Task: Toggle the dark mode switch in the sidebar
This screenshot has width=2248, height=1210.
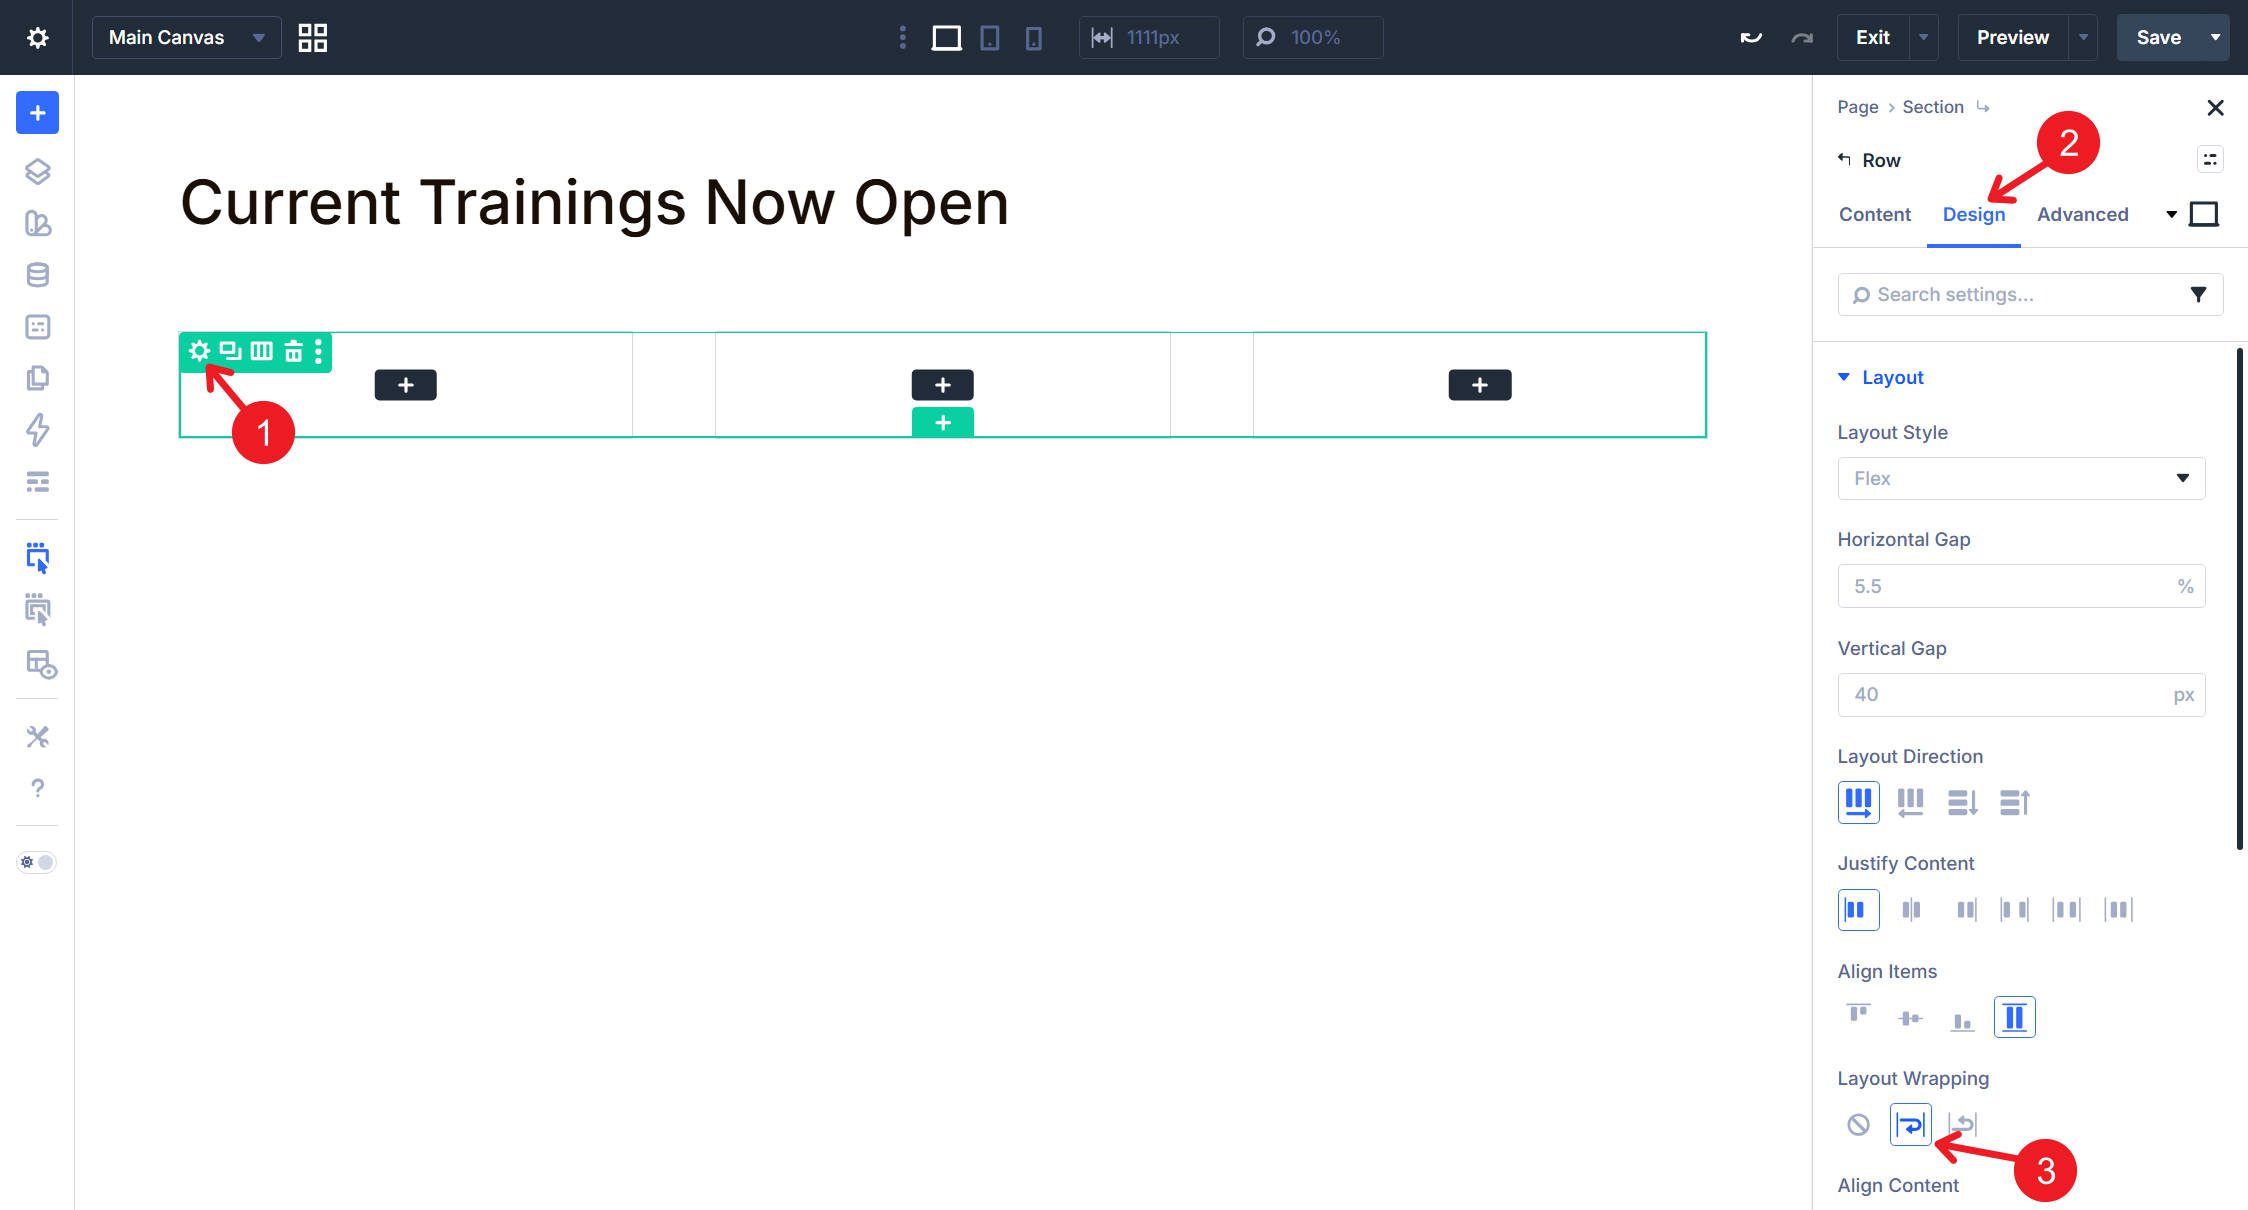Action: tap(37, 862)
